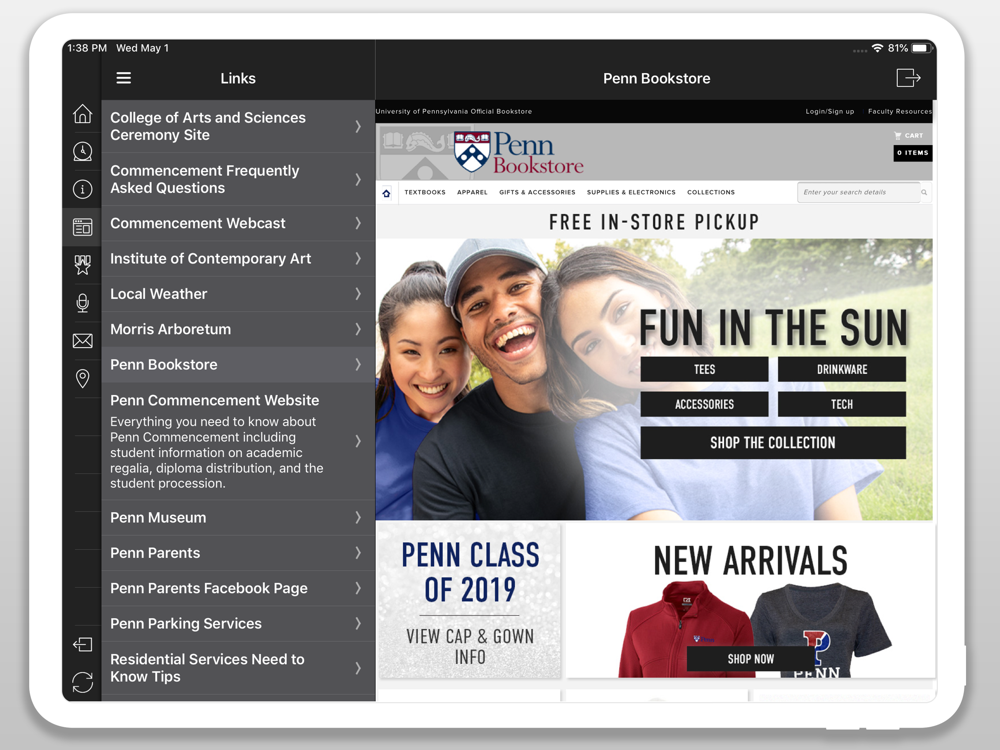Viewport: 1000px width, 750px height.
Task: Tap the refresh circular arrows icon
Action: (82, 682)
